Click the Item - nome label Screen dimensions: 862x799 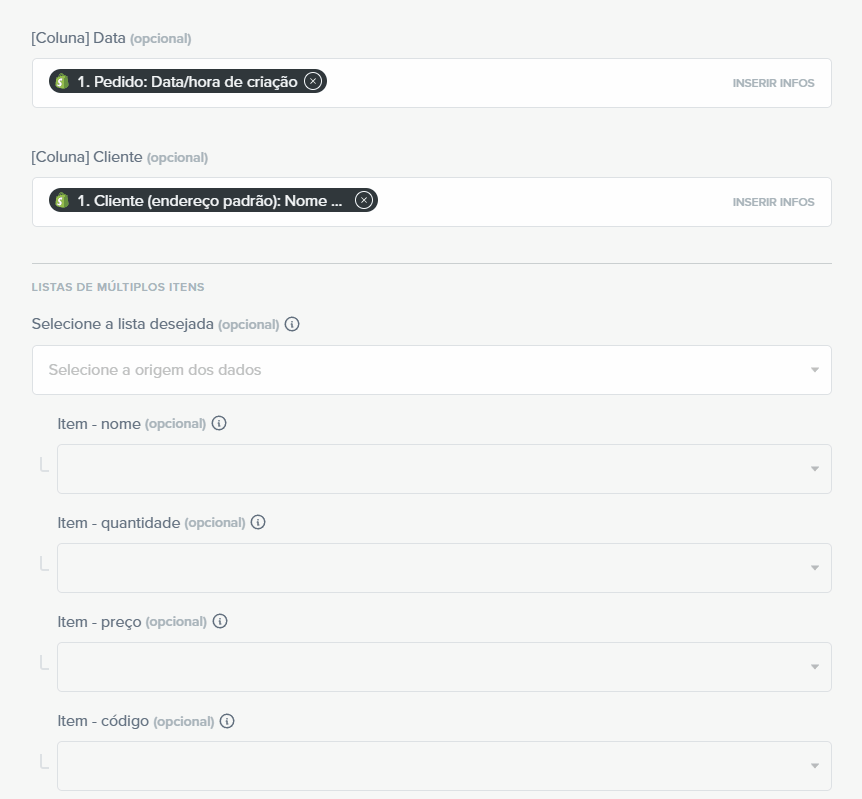point(99,423)
